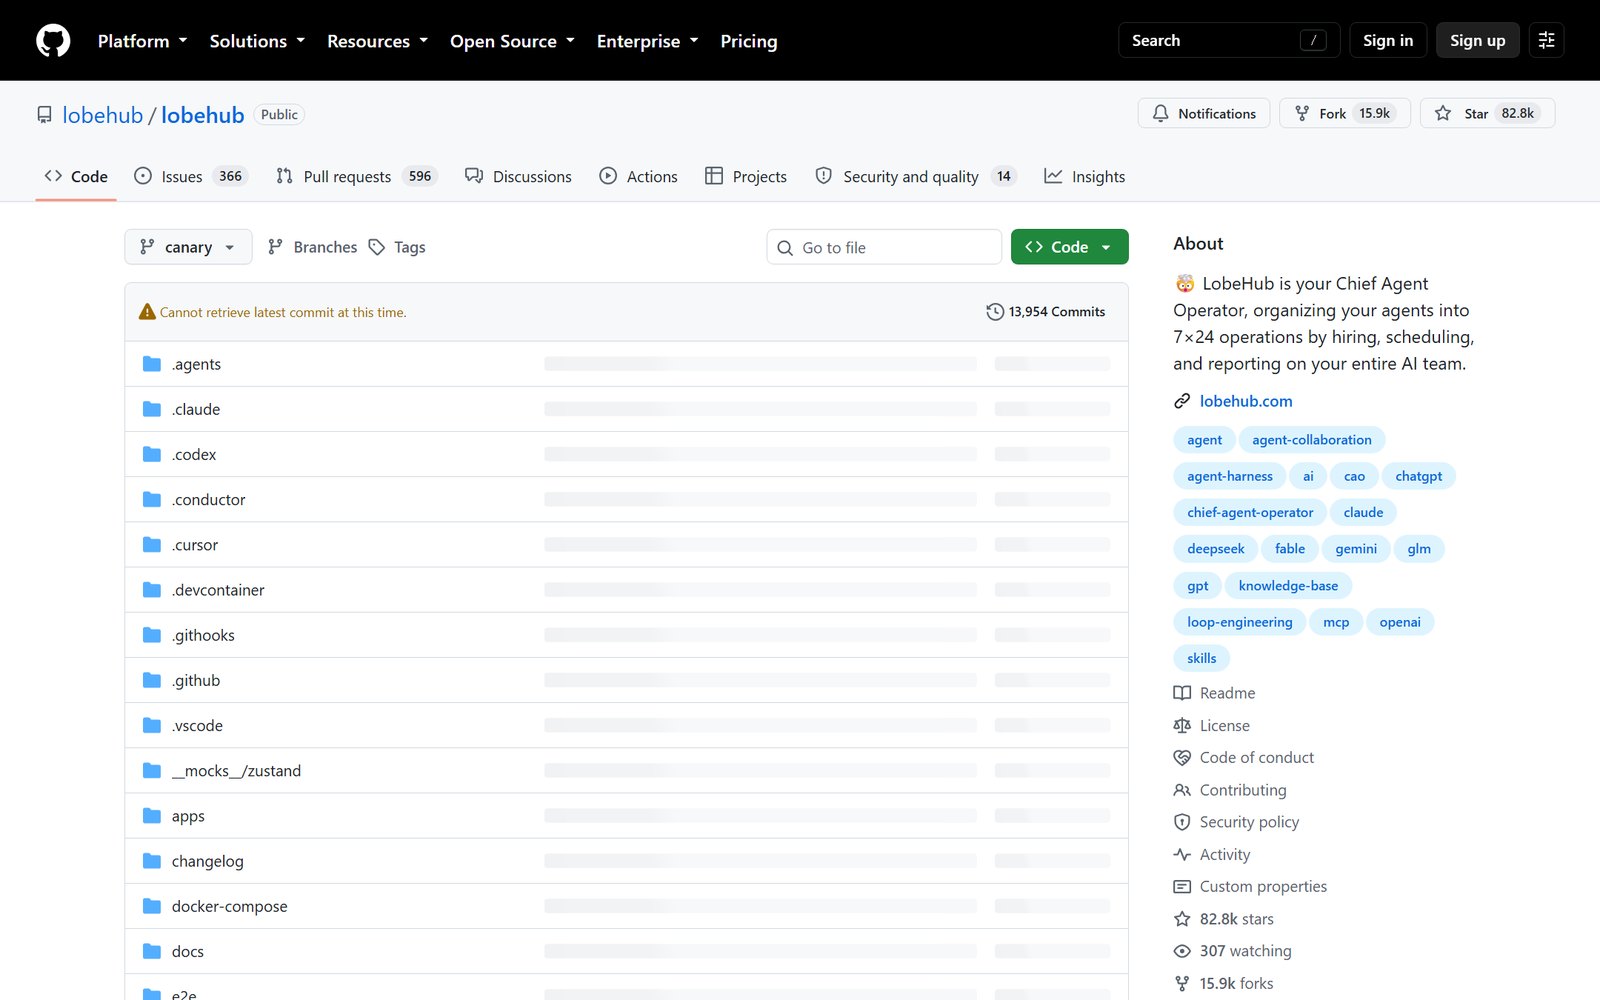Click the .githooks folder icon
1600x1000 pixels.
[x=152, y=635]
